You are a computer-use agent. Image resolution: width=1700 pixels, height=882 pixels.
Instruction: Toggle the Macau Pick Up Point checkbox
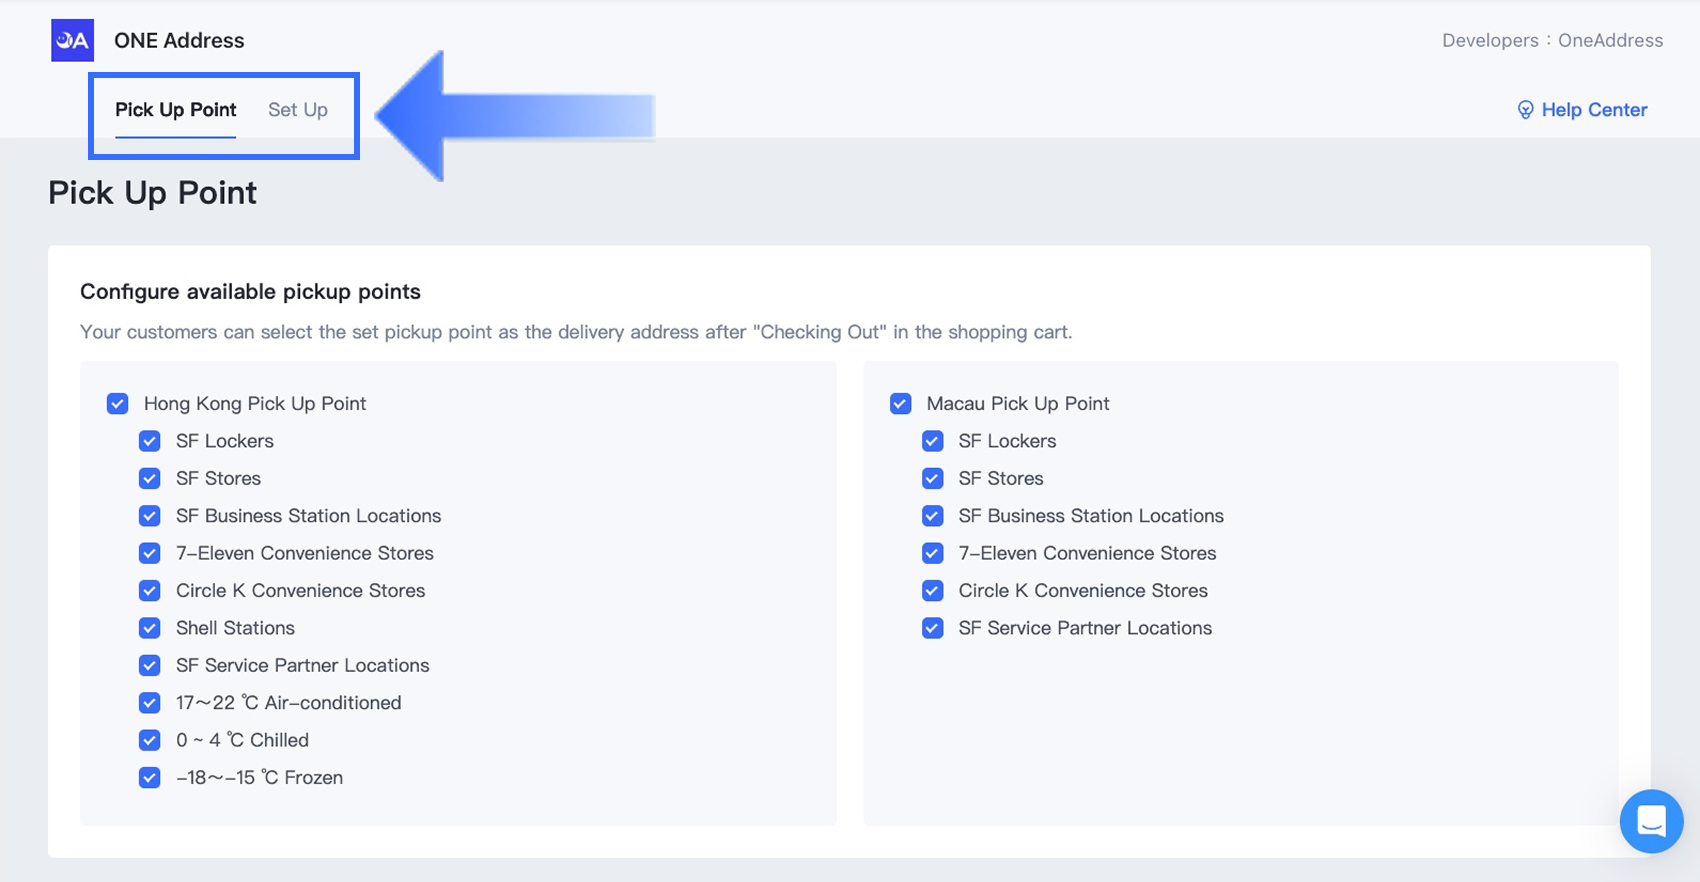(x=901, y=404)
